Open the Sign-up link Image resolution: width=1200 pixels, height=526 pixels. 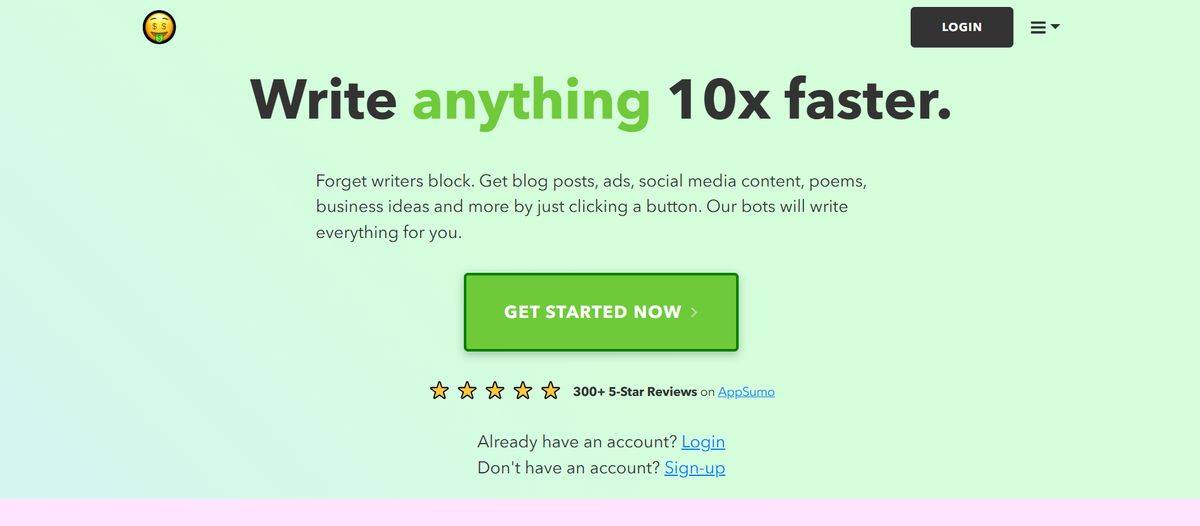[x=695, y=468]
